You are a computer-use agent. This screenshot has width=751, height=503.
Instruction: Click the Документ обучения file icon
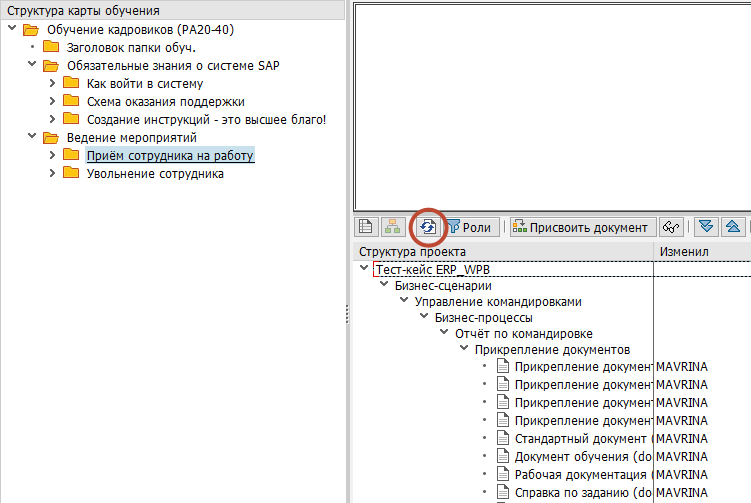pos(503,456)
